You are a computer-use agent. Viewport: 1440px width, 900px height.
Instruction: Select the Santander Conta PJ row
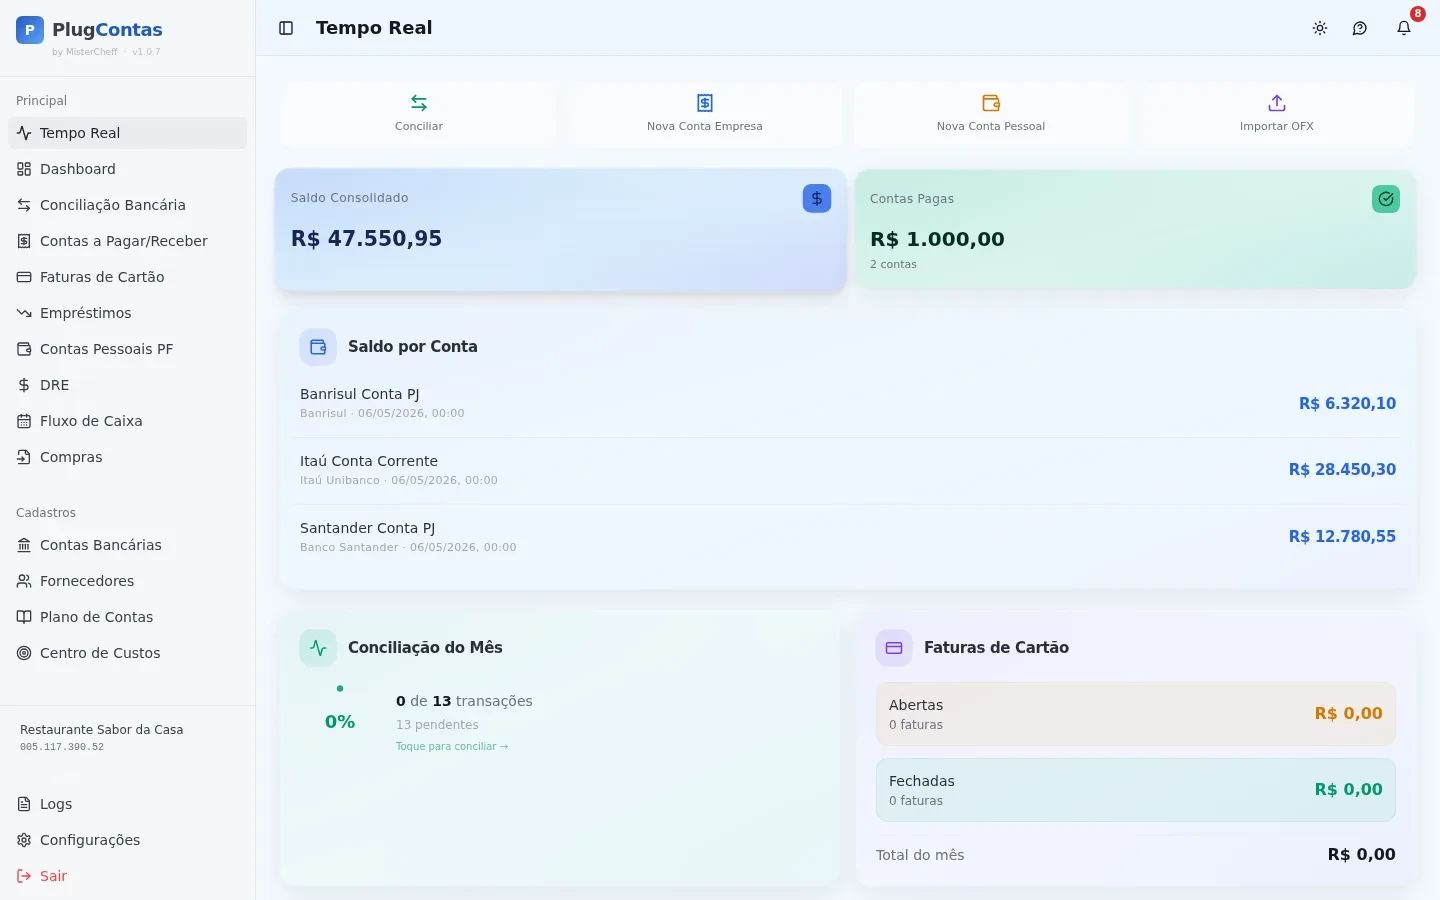click(x=848, y=537)
